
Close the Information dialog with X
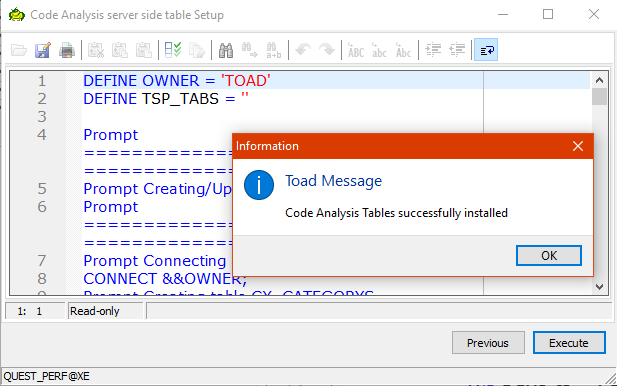tap(578, 146)
